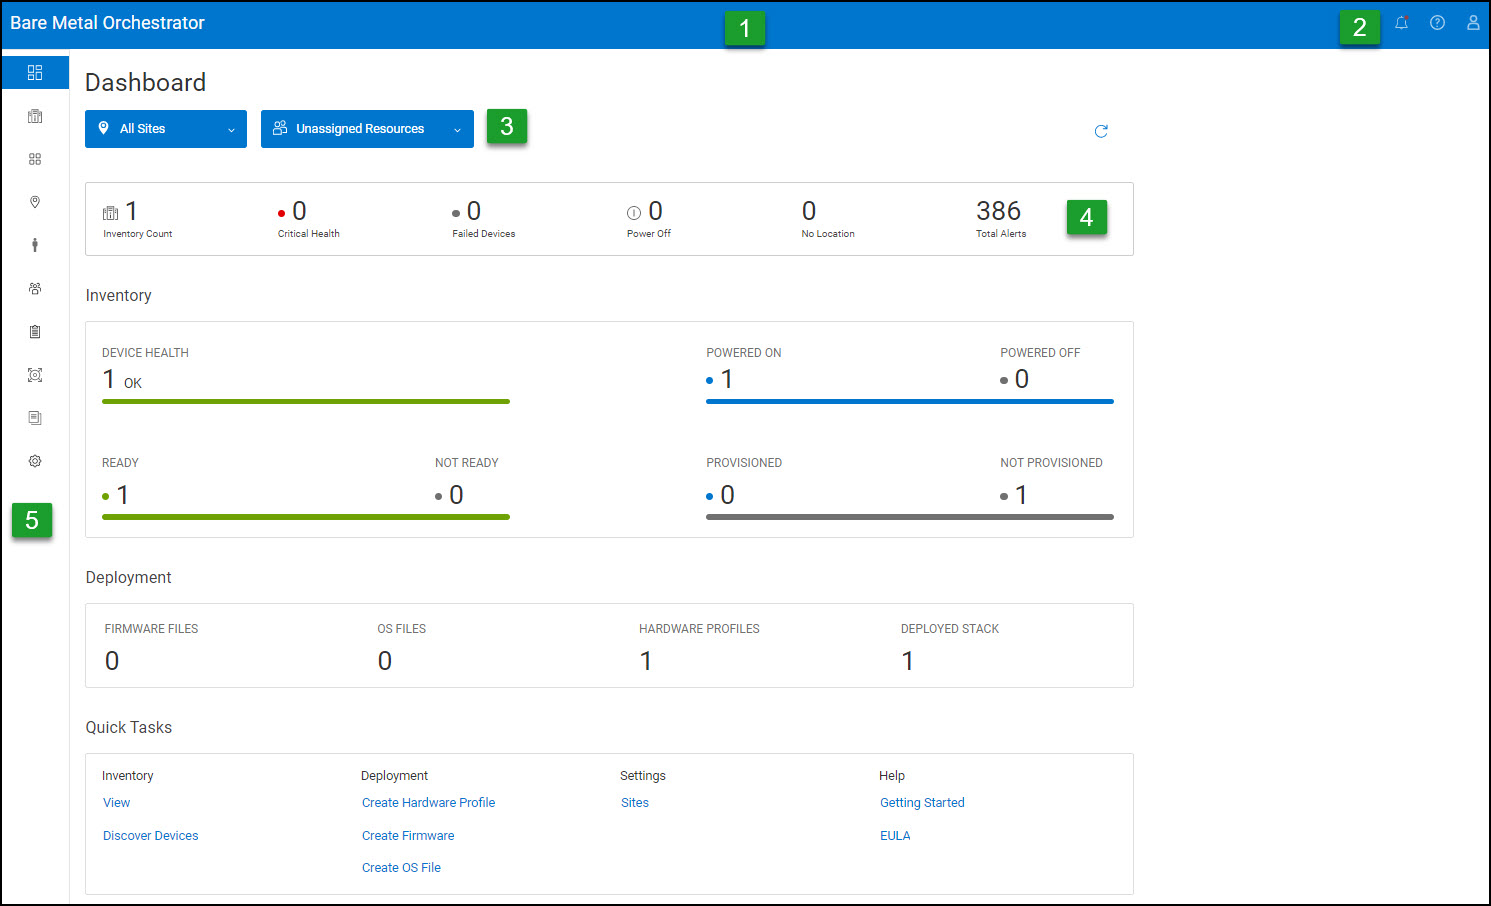
Task: Click the FIRMWARE FILES label
Action: (151, 629)
